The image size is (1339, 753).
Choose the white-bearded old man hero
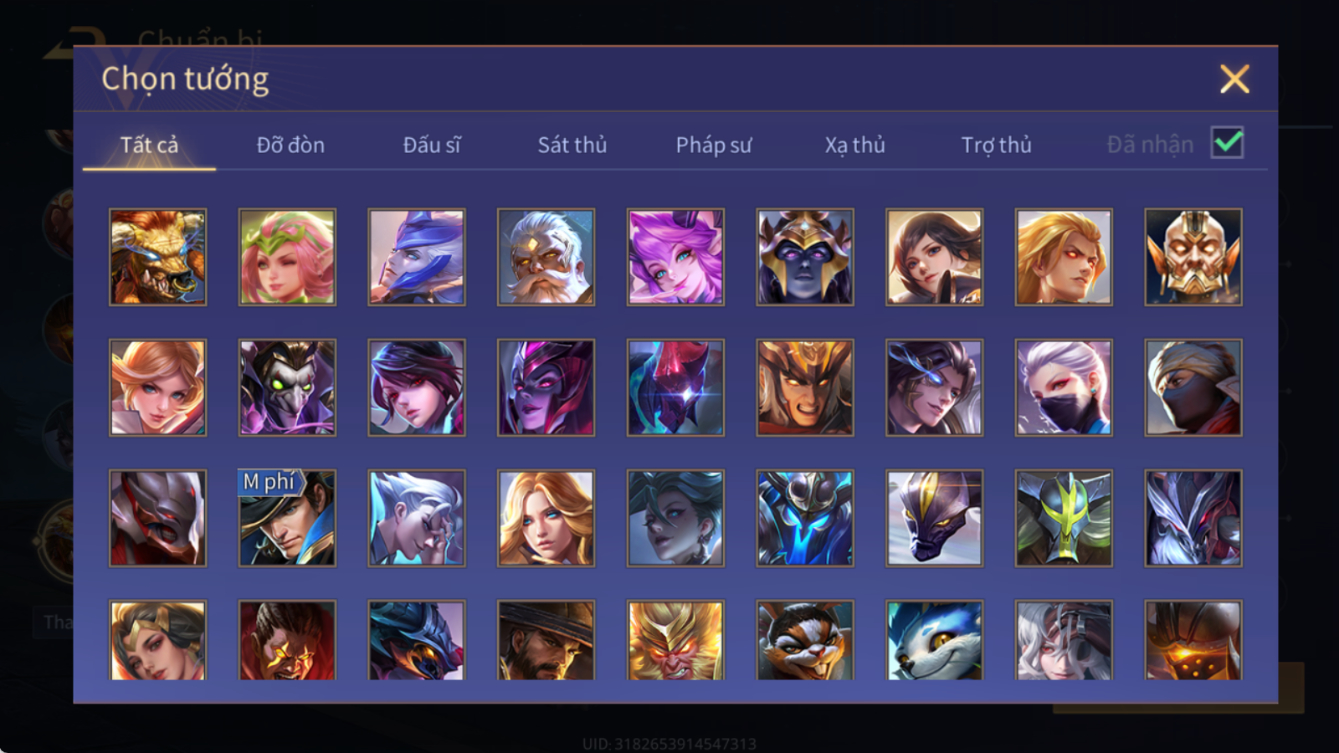point(546,257)
